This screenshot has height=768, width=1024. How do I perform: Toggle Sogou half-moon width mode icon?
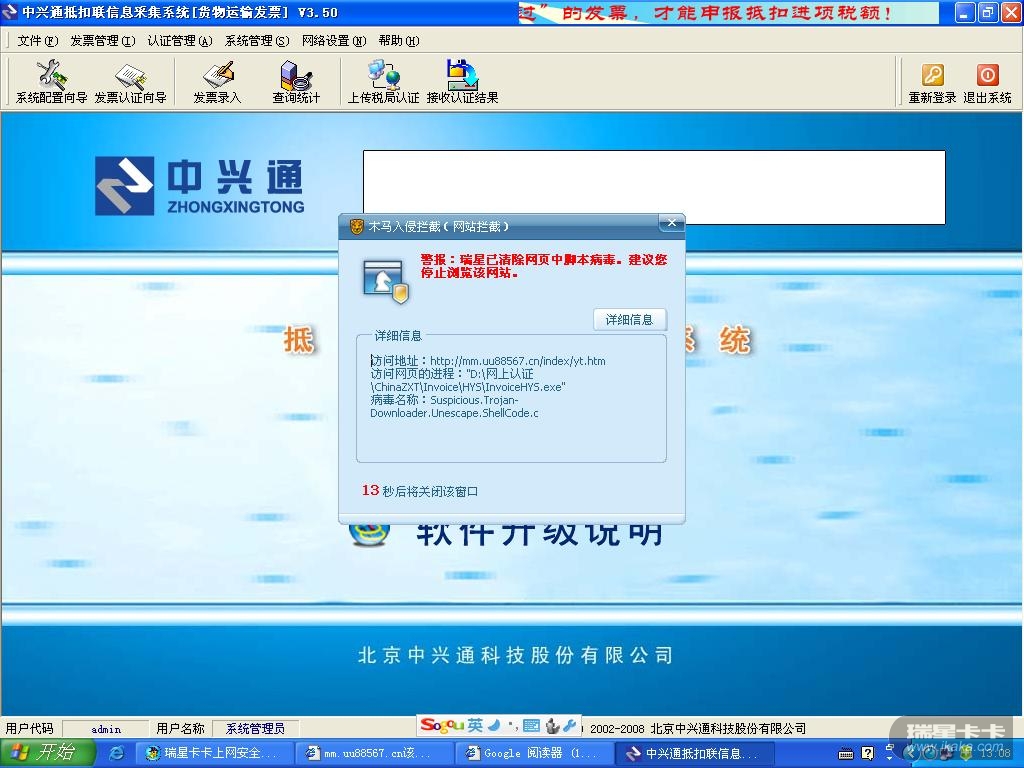(494, 725)
